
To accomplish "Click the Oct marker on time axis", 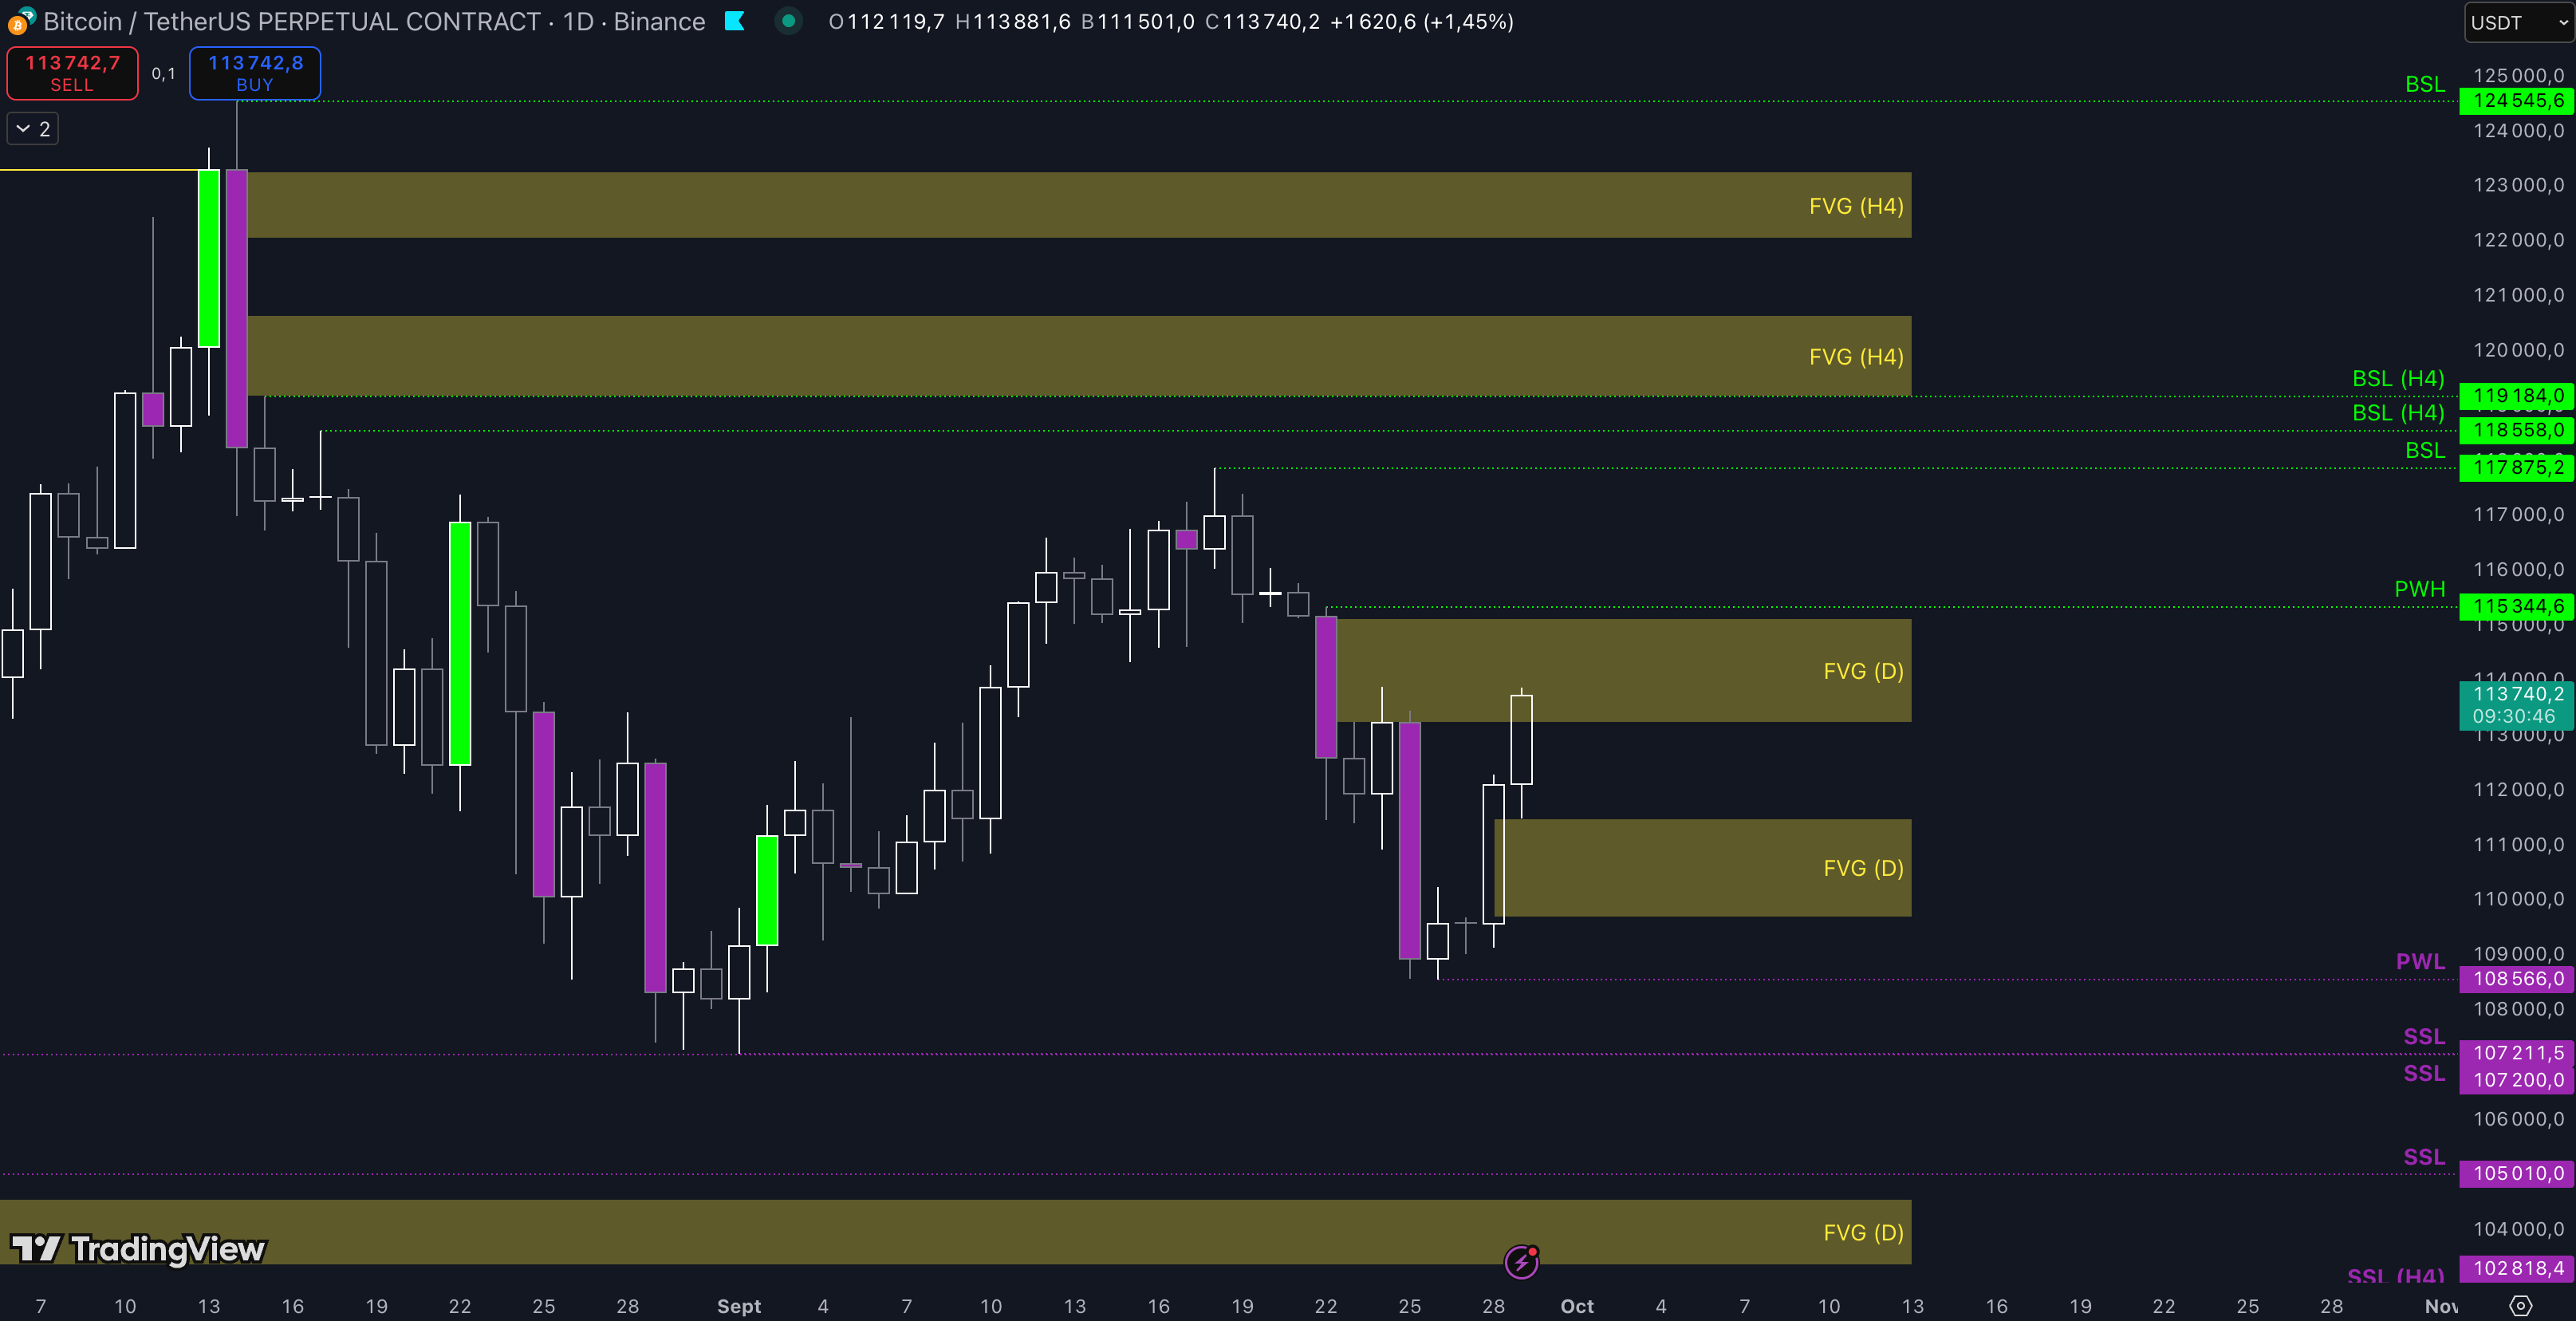I will pyautogui.click(x=1577, y=1306).
